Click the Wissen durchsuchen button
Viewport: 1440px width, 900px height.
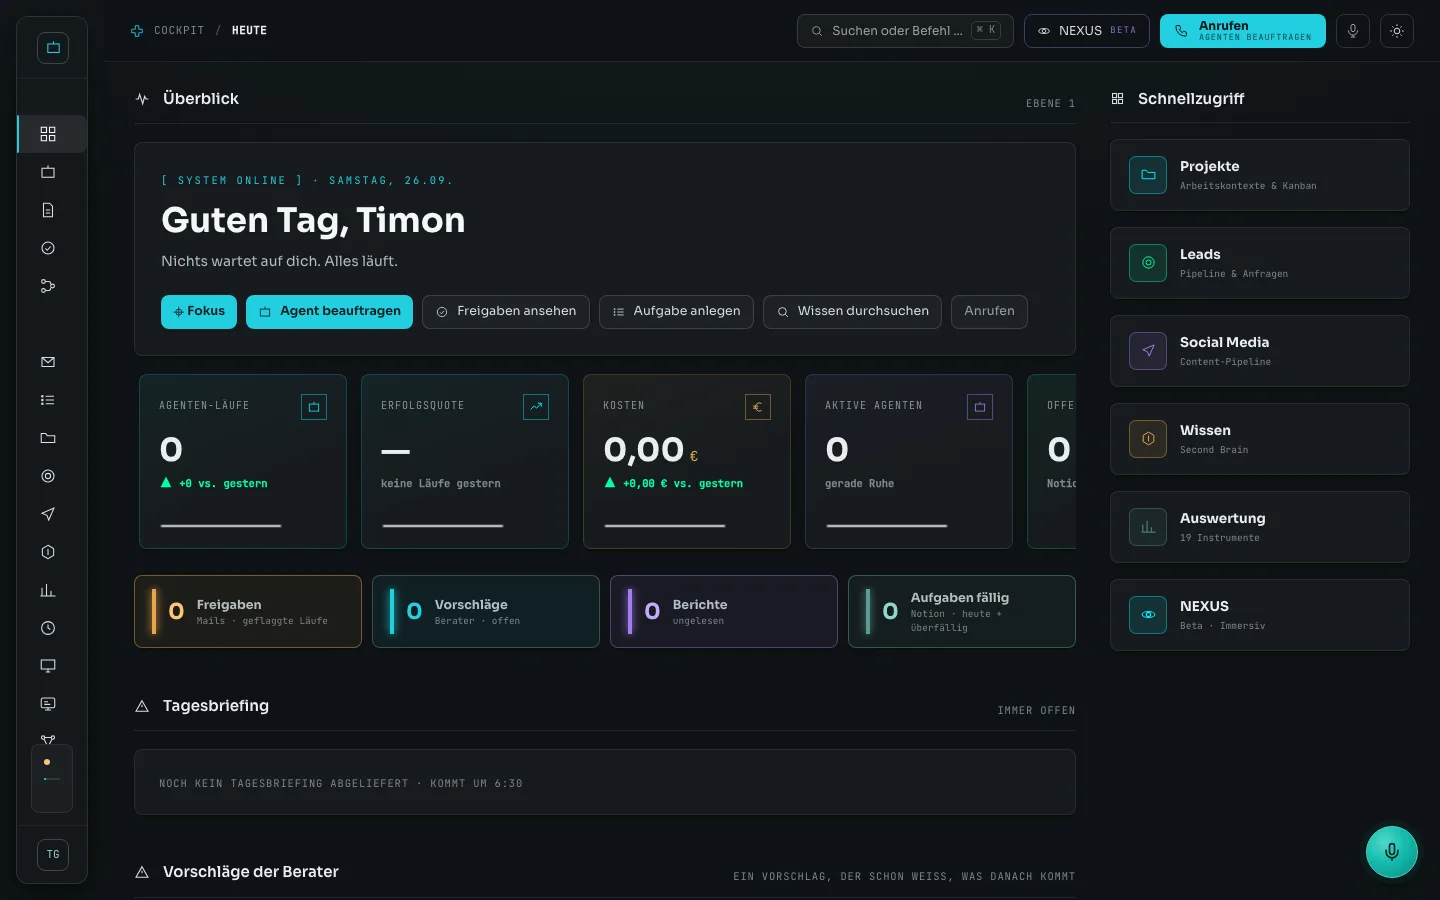point(852,312)
